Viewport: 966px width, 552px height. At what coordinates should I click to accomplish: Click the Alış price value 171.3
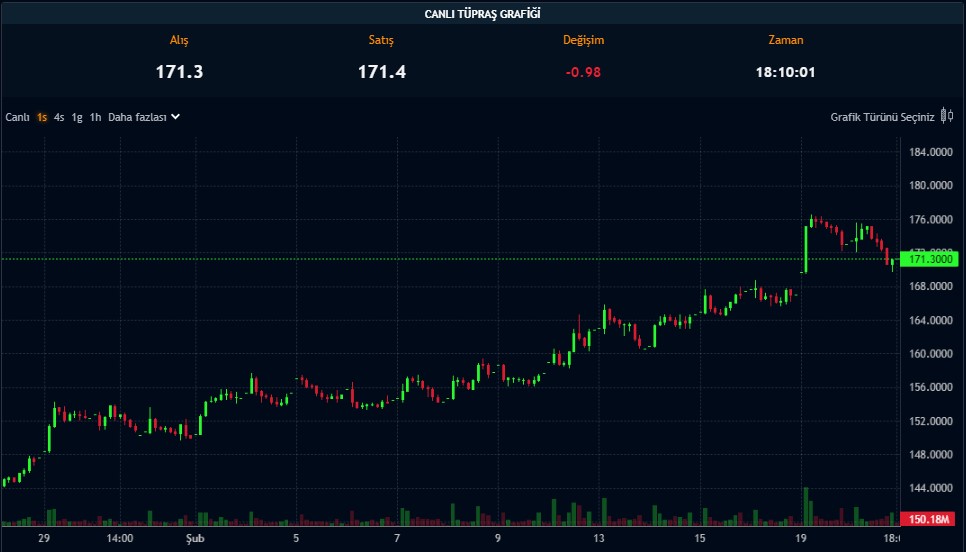(179, 72)
